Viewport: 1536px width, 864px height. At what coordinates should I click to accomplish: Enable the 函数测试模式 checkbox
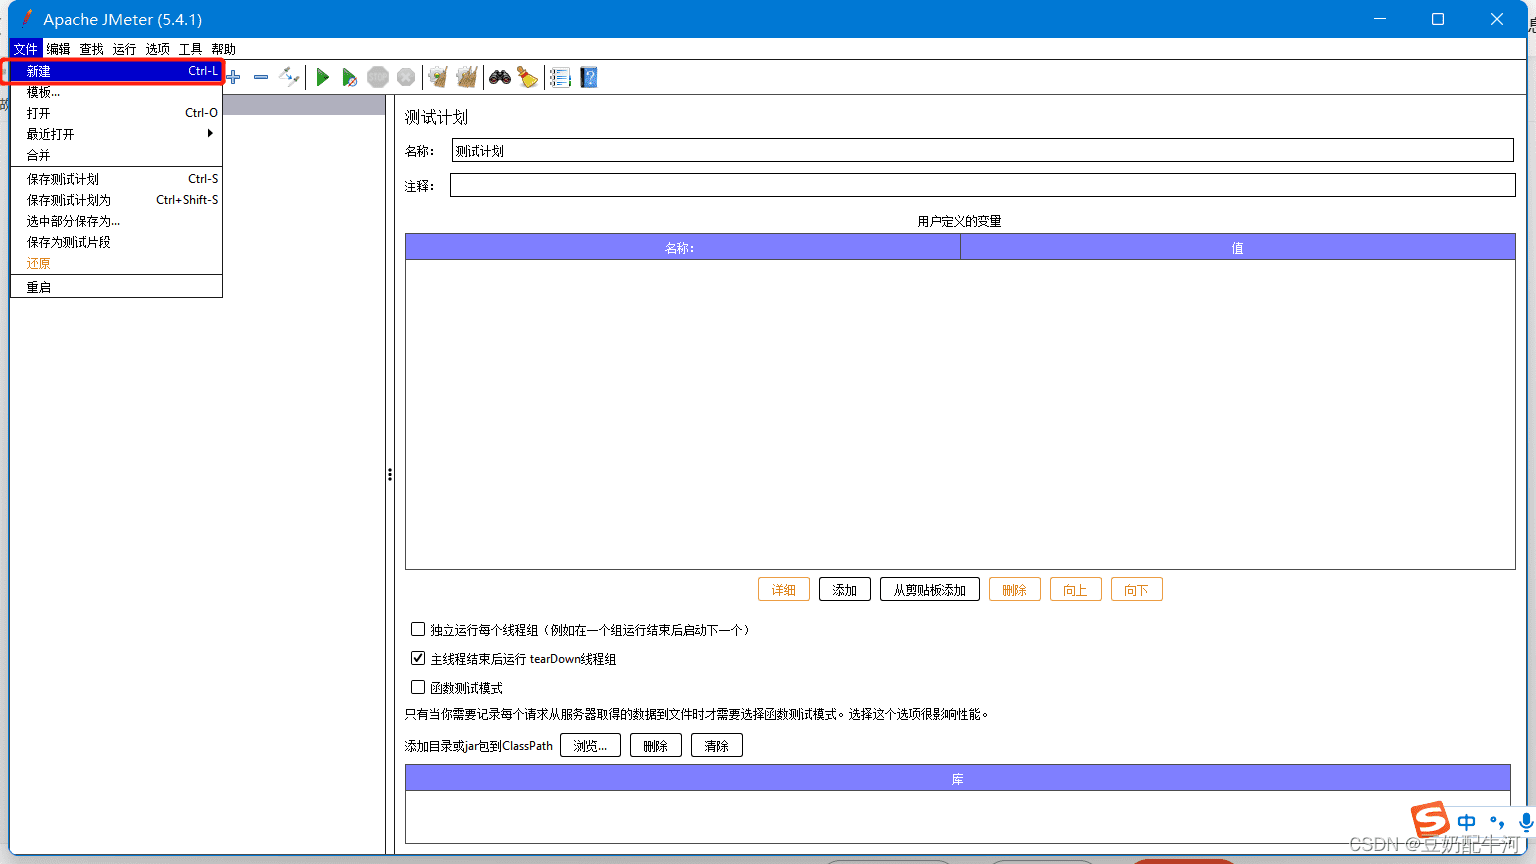click(x=418, y=687)
